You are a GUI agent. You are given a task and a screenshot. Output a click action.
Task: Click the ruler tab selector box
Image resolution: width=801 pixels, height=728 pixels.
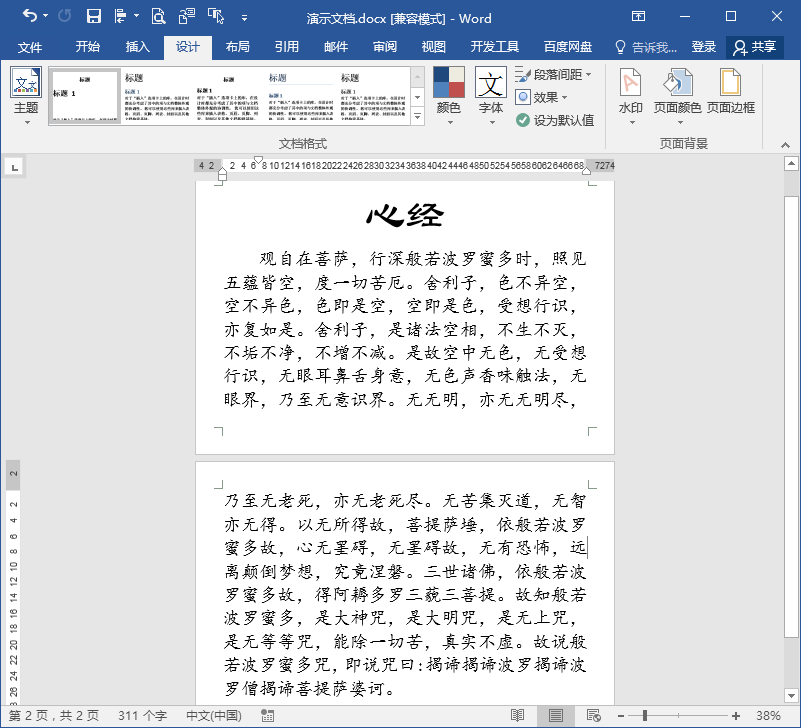pos(15,167)
